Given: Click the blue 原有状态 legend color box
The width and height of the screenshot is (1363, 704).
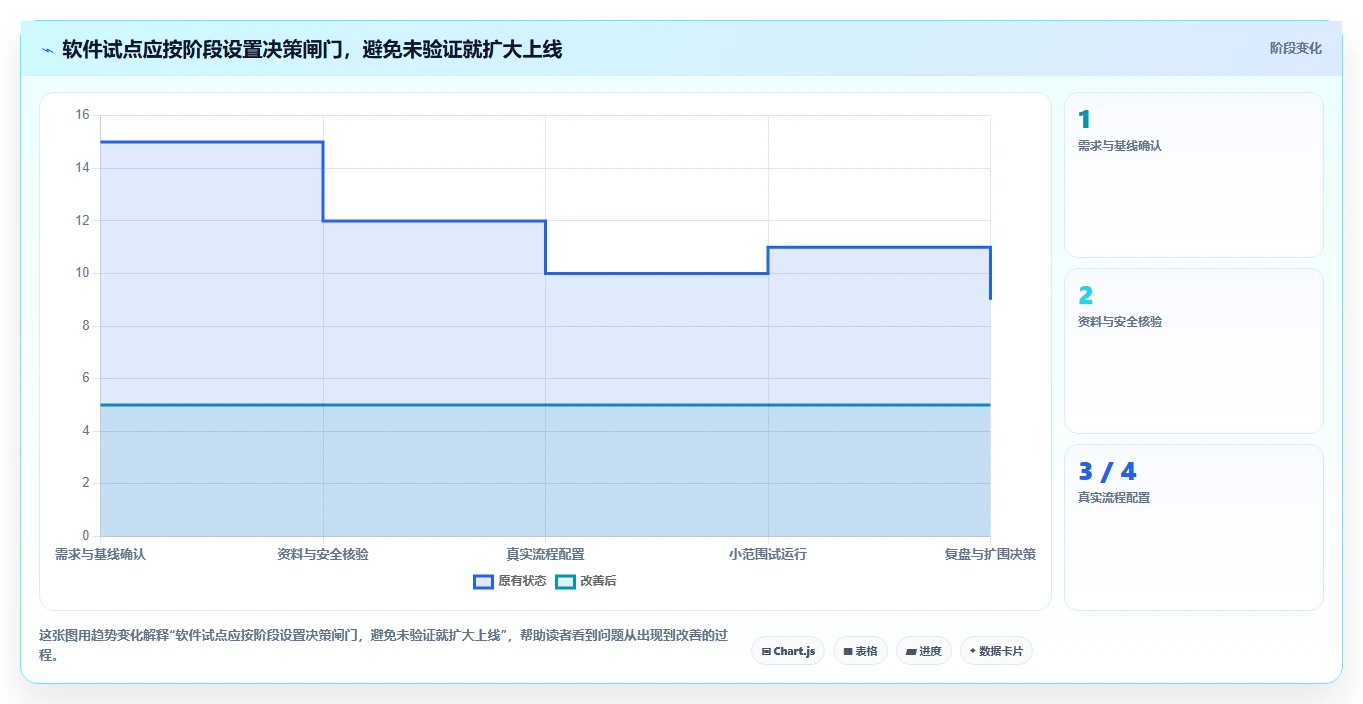Looking at the screenshot, I should pyautogui.click(x=483, y=581).
